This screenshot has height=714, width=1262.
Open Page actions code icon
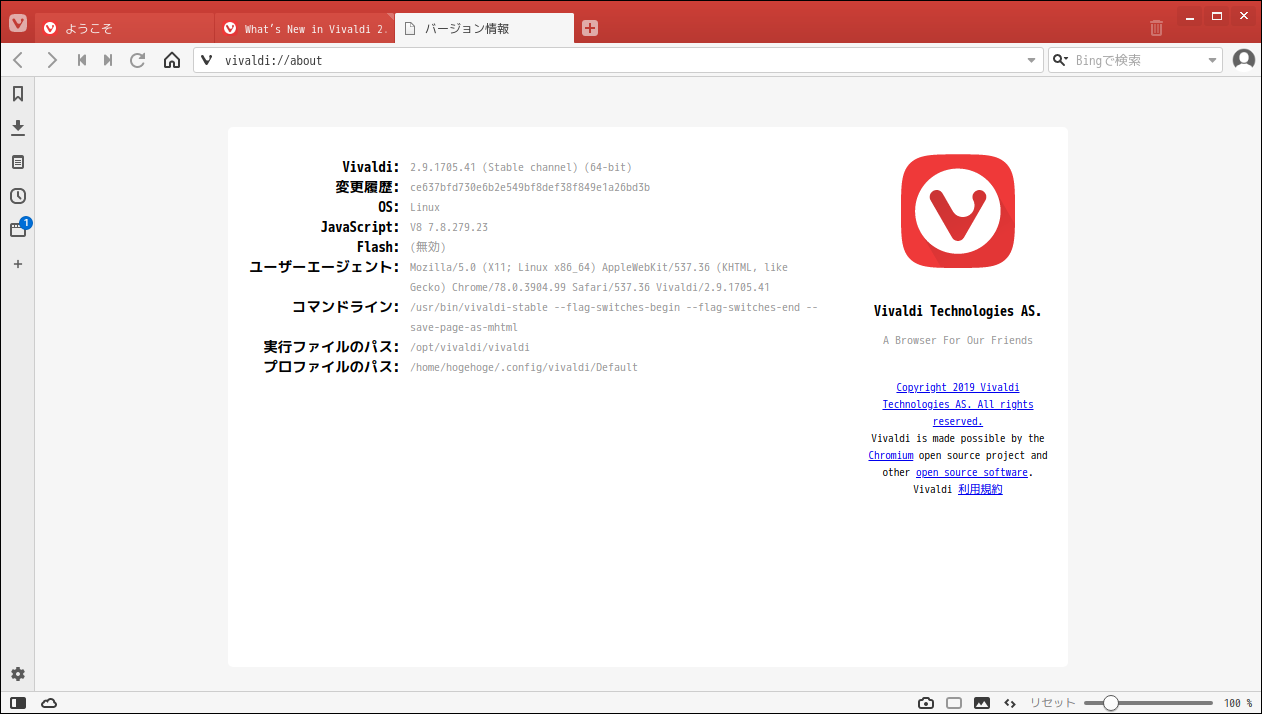coord(1010,703)
